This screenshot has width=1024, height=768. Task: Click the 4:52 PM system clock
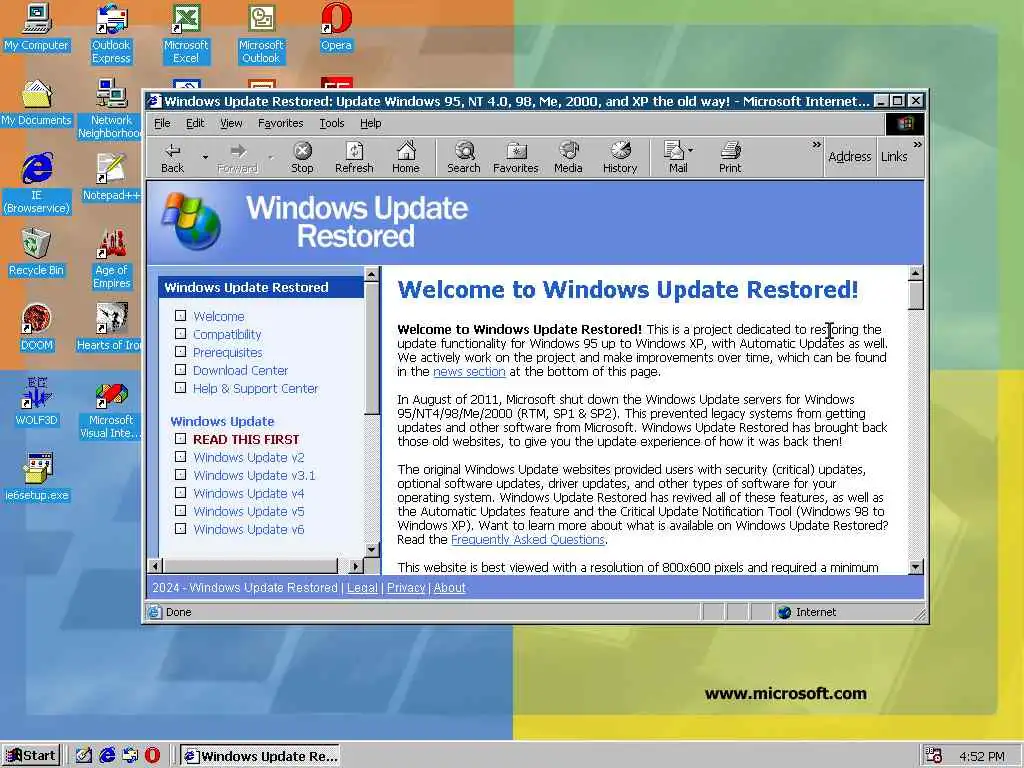982,756
